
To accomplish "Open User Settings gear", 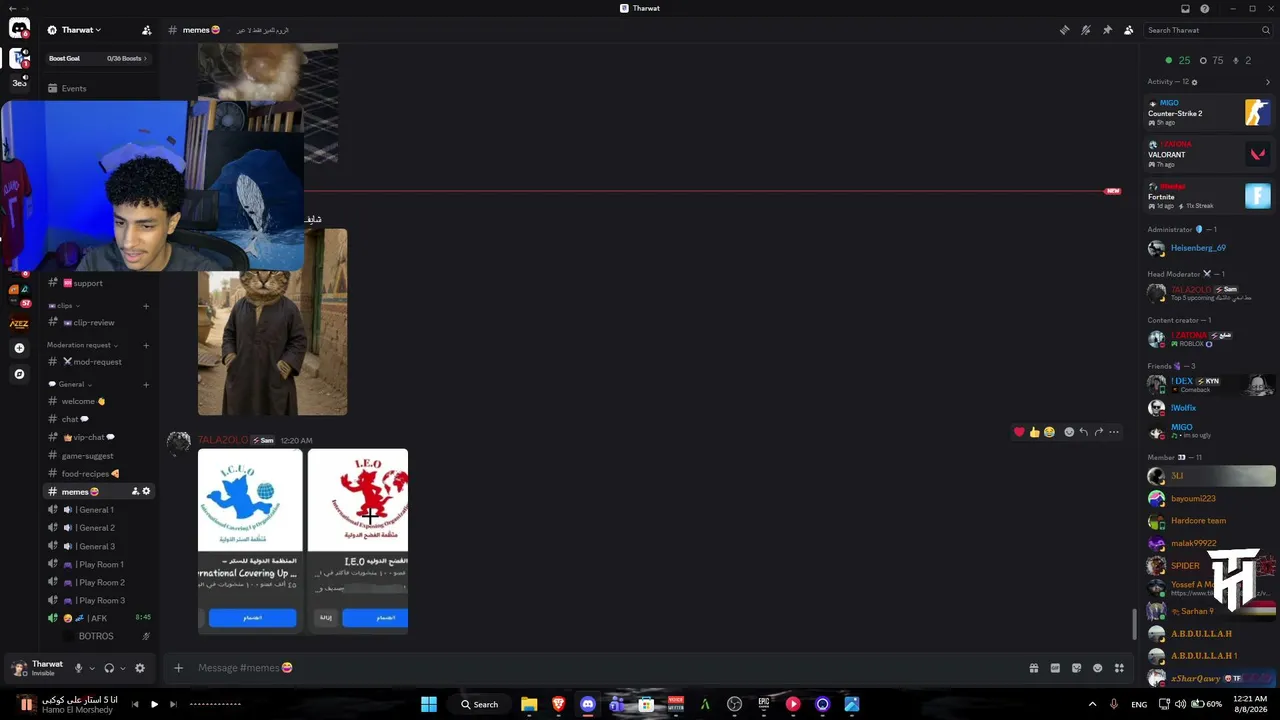I will tap(140, 668).
